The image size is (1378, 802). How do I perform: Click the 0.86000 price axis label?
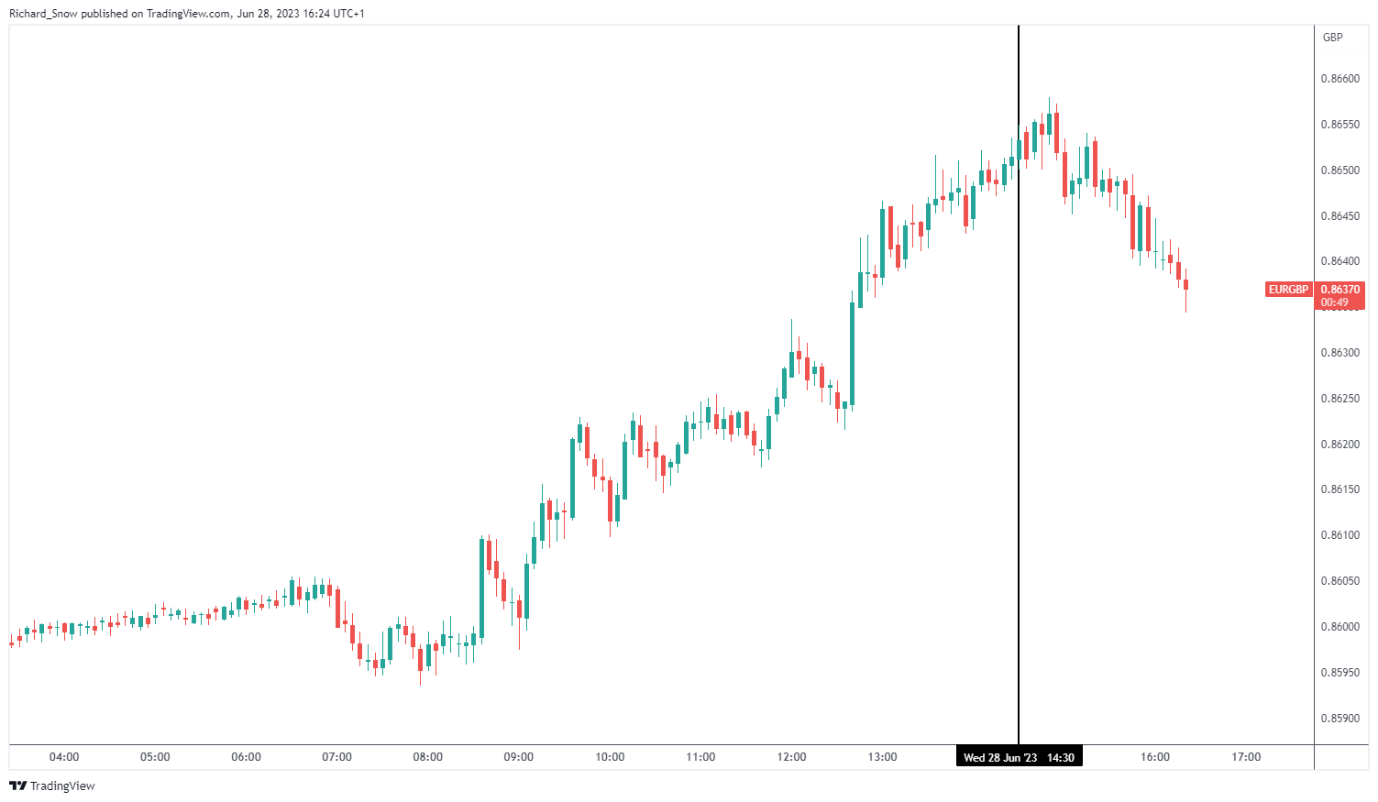coord(1339,627)
